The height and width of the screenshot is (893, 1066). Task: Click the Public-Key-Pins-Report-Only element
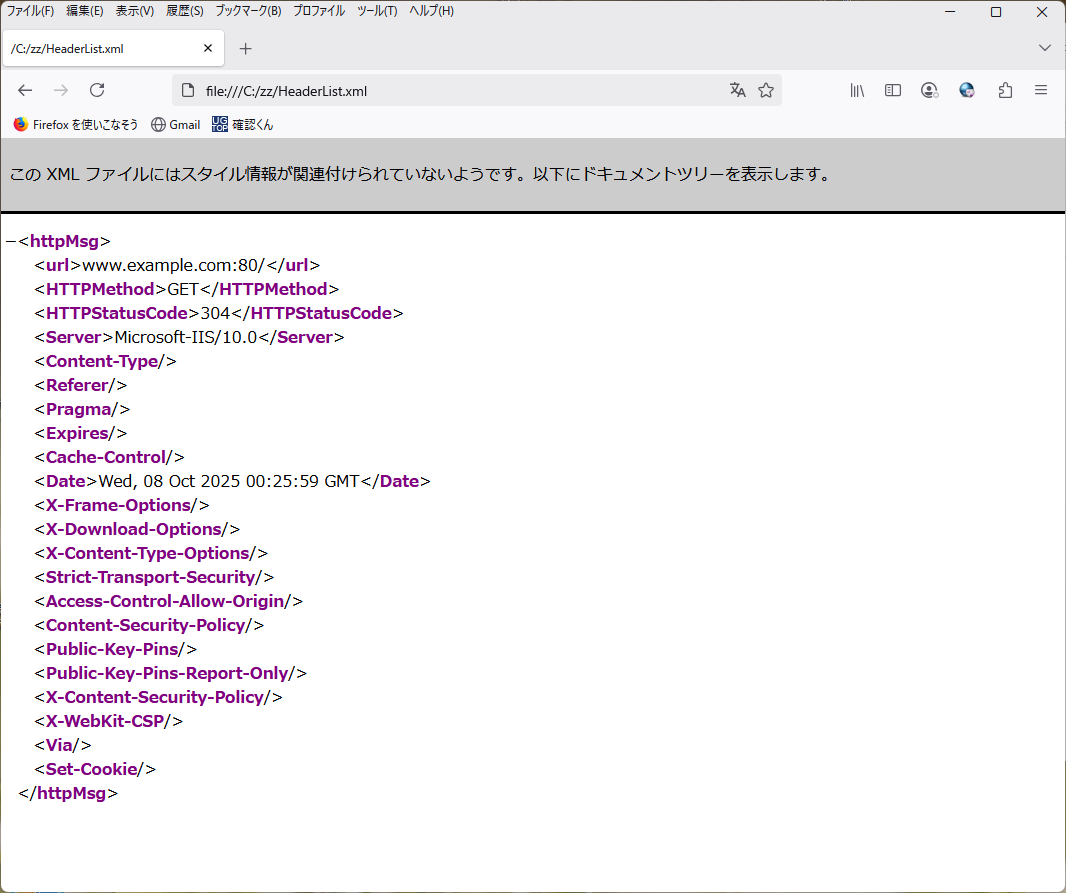[x=171, y=673]
